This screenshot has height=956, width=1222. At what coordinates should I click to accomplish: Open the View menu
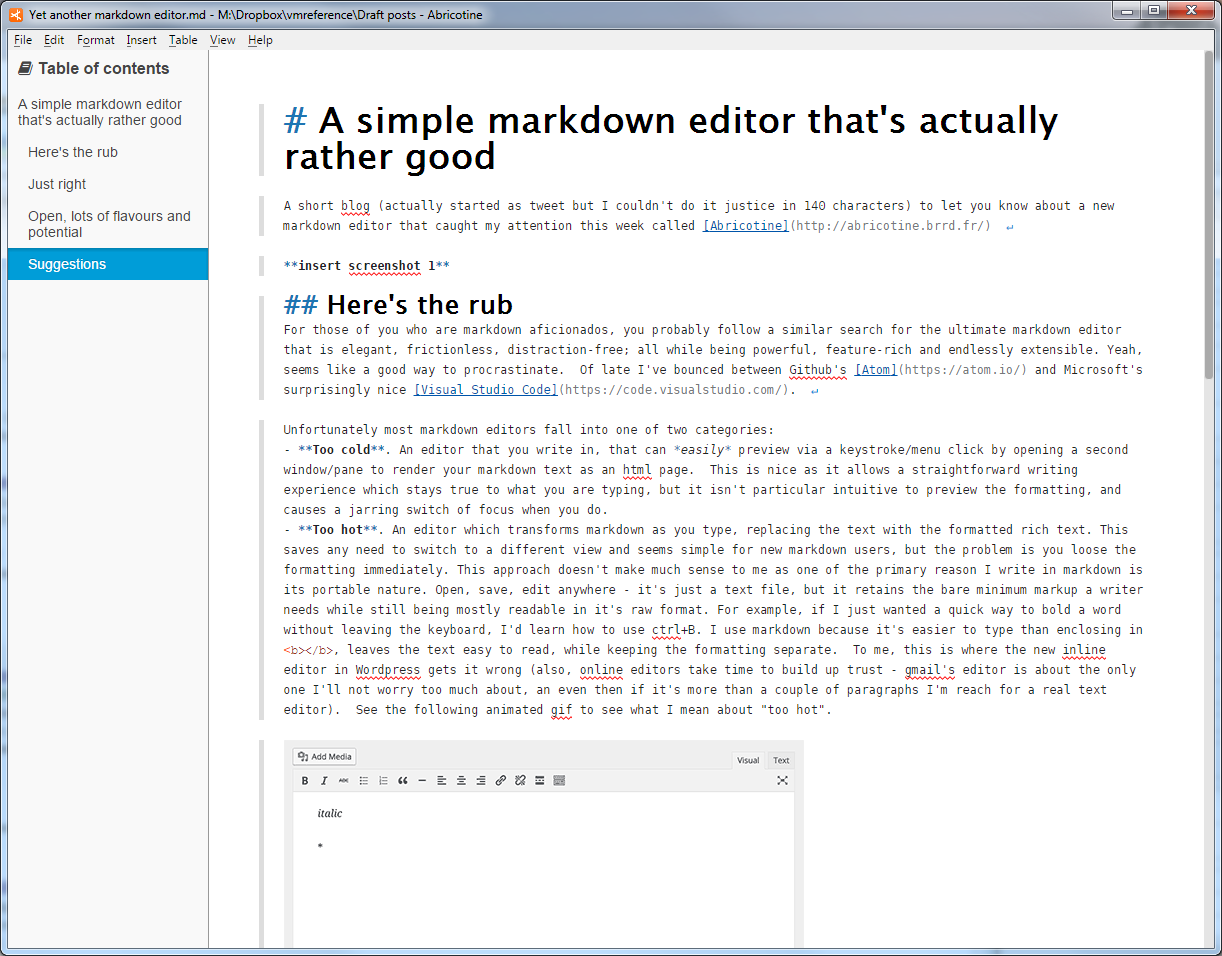coord(222,40)
